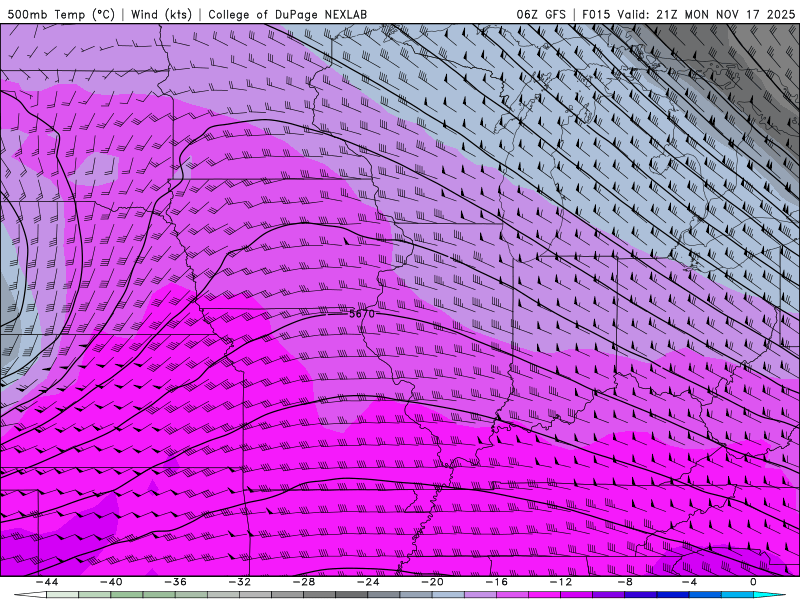Click the '06Z GFS' model run label
Image resolution: width=800 pixels, height=600 pixels.
[x=541, y=15]
